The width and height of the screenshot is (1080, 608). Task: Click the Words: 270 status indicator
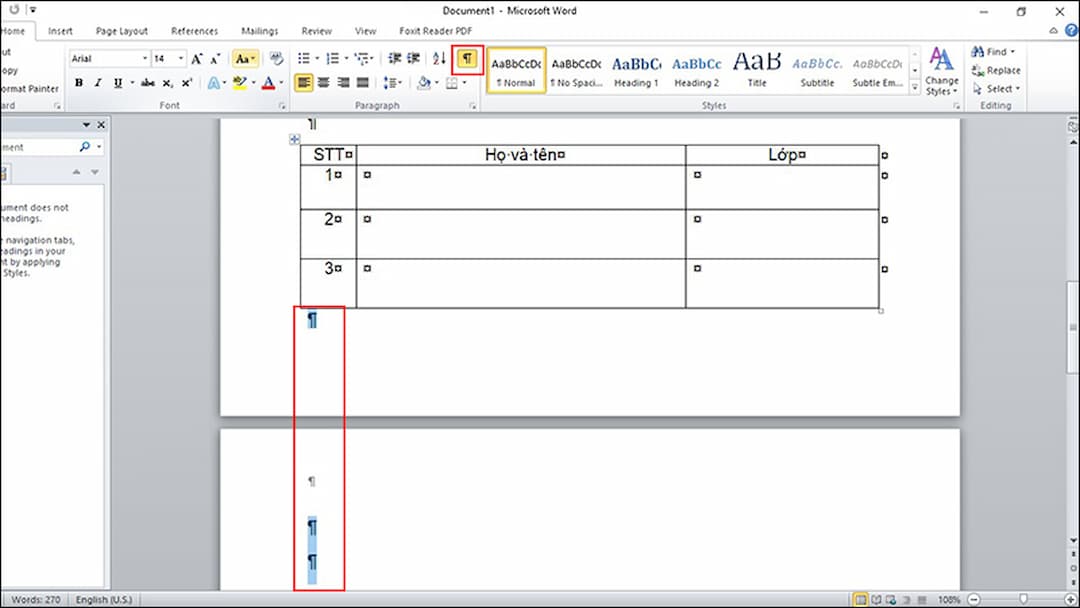click(35, 600)
